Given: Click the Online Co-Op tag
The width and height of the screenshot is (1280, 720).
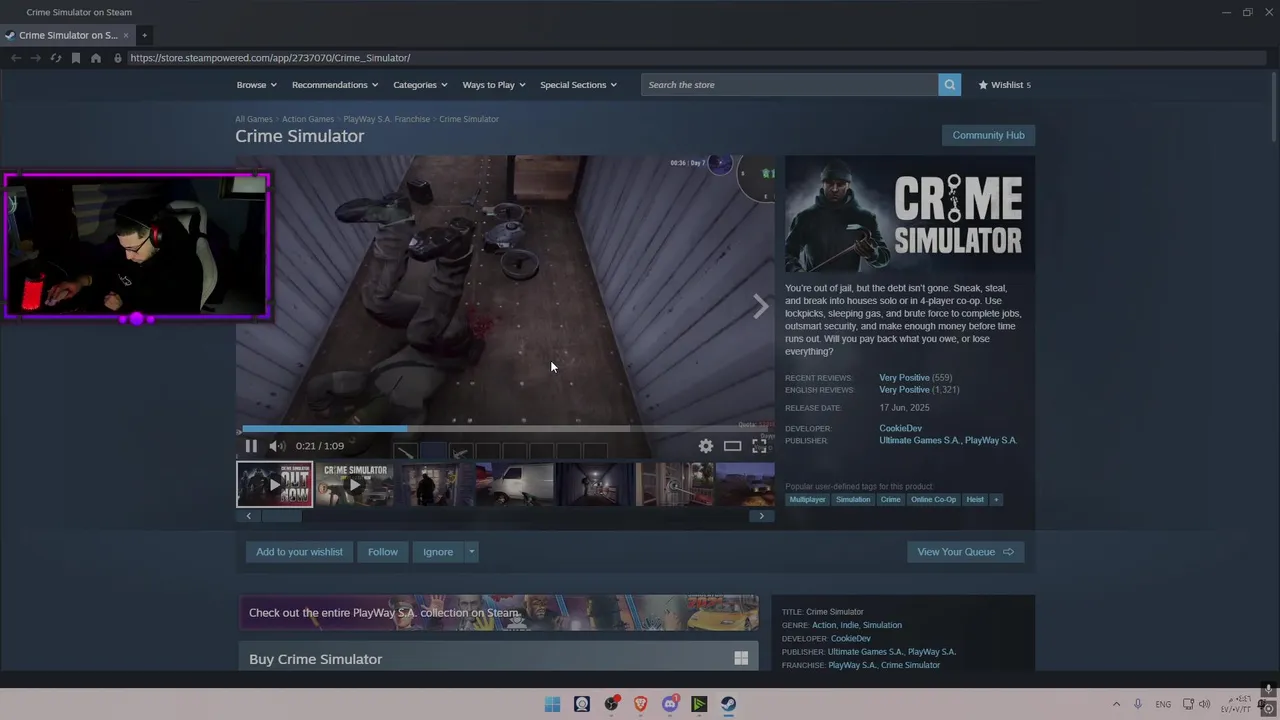Looking at the screenshot, I should 933,499.
